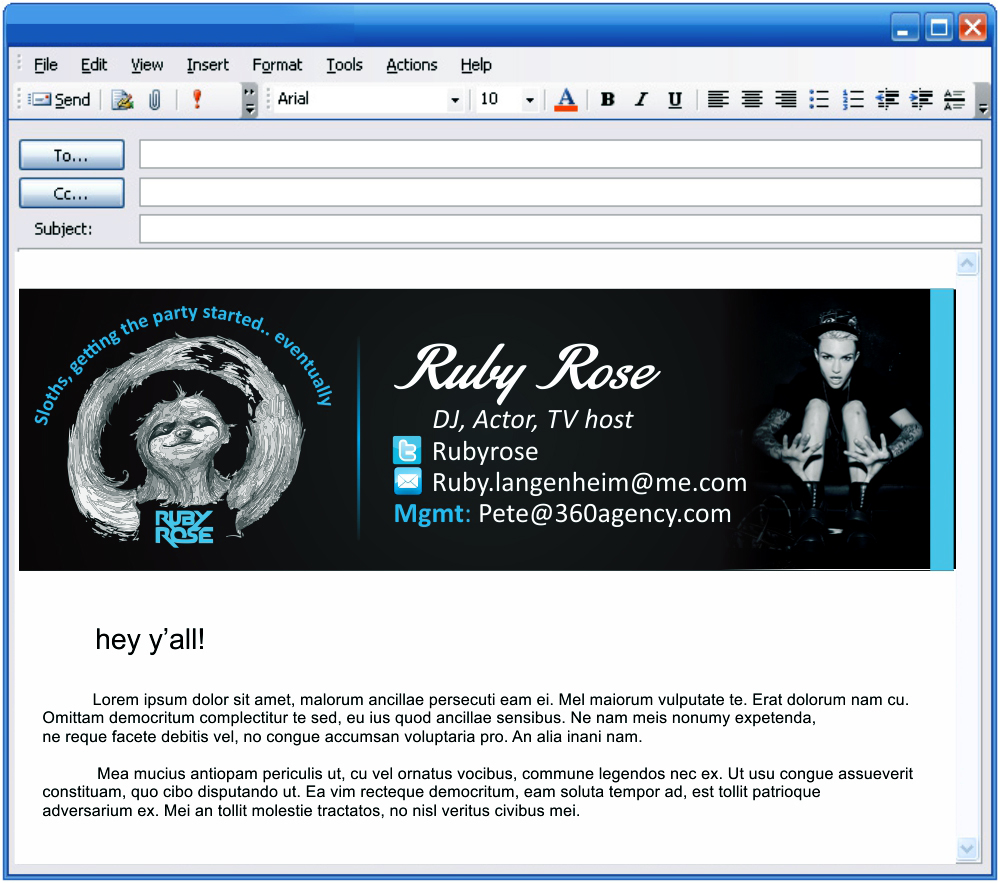Send the email
The height and width of the screenshot is (883, 1000).
point(60,99)
